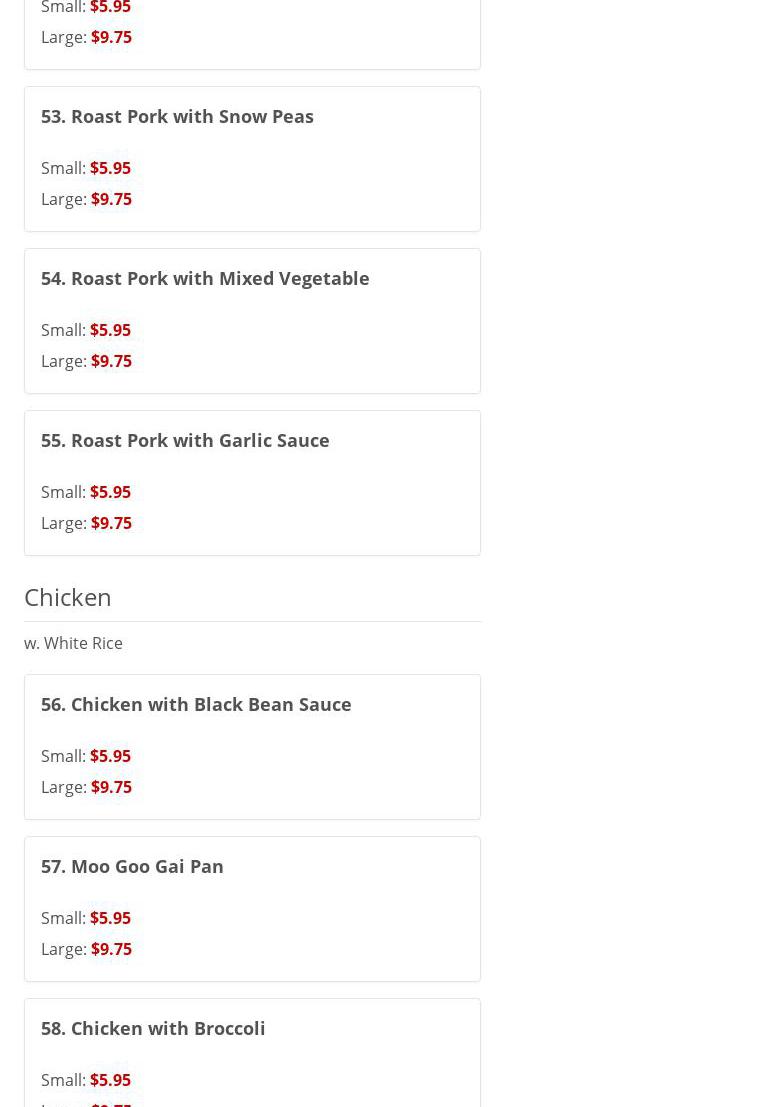This screenshot has height=1107, width=770.
Task: Open Roast Pork with Garlic Sauce item
Action: [x=185, y=440]
